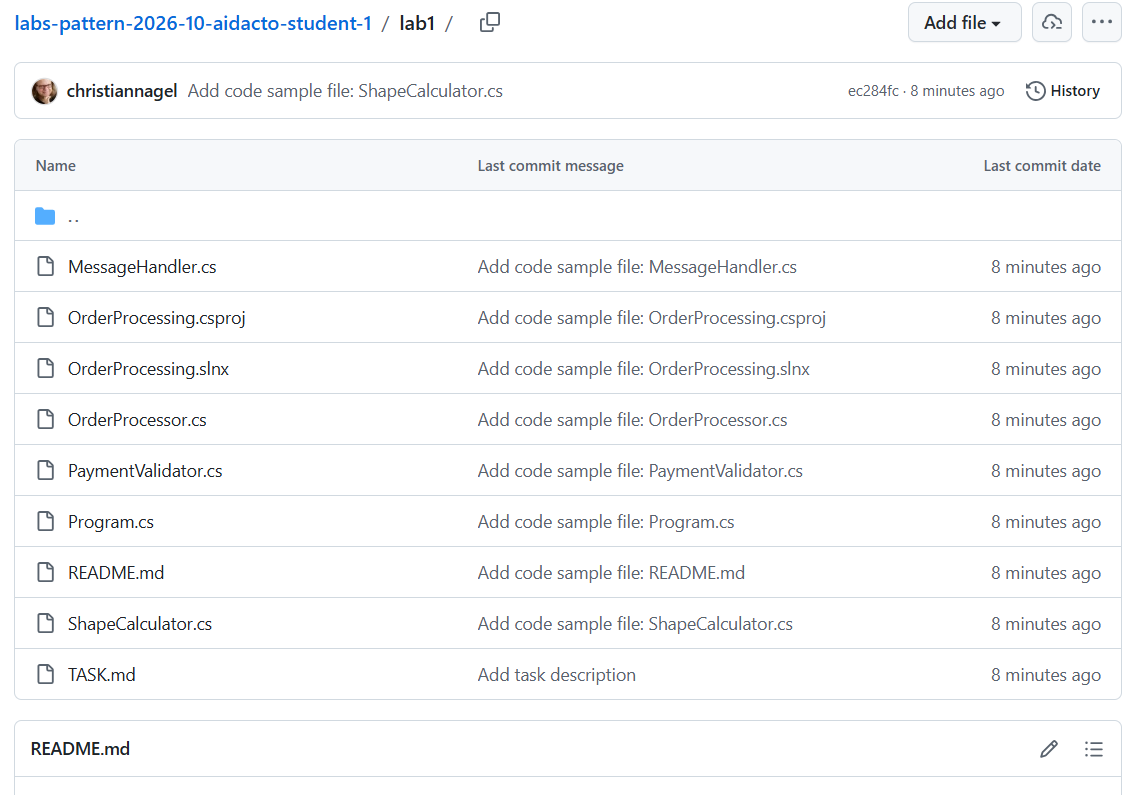Click file icon beside OrderProcessing.csproj
Screen dimensions: 1127x795
click(x=45, y=317)
